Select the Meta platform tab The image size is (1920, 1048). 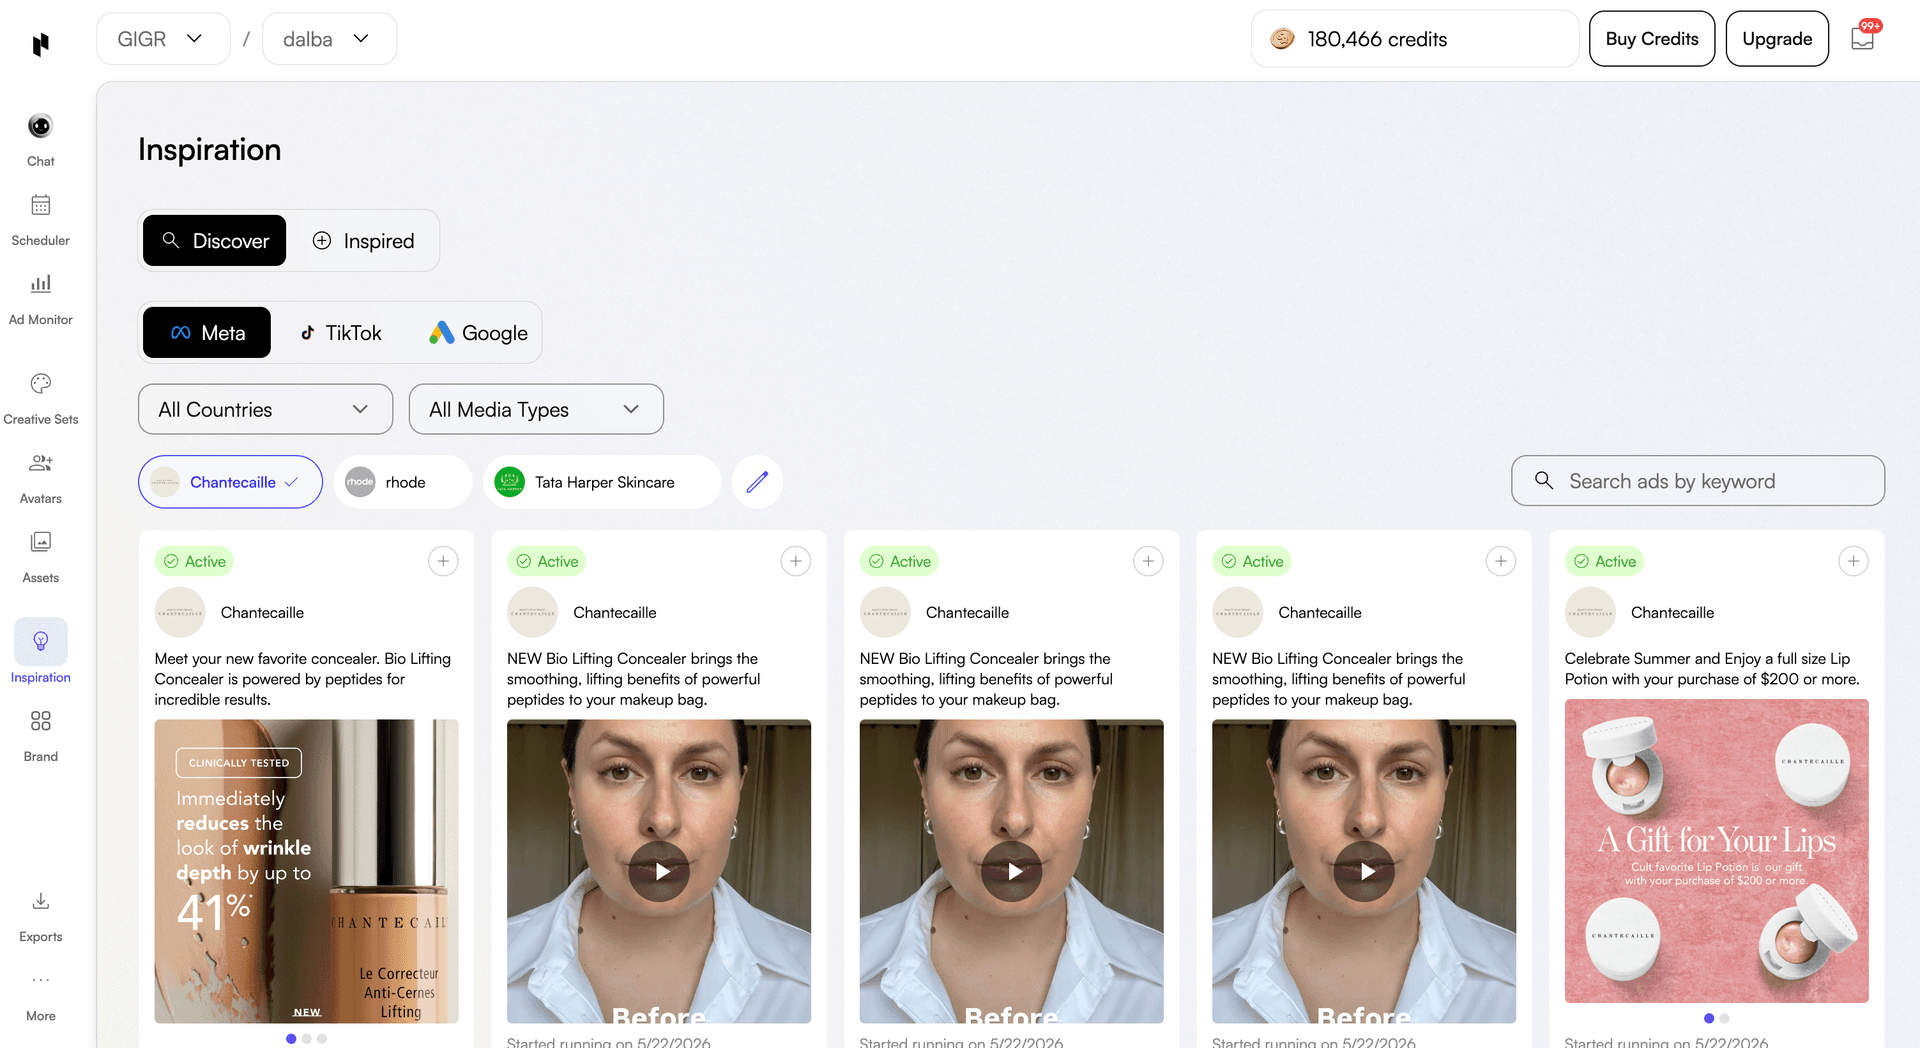click(x=207, y=333)
